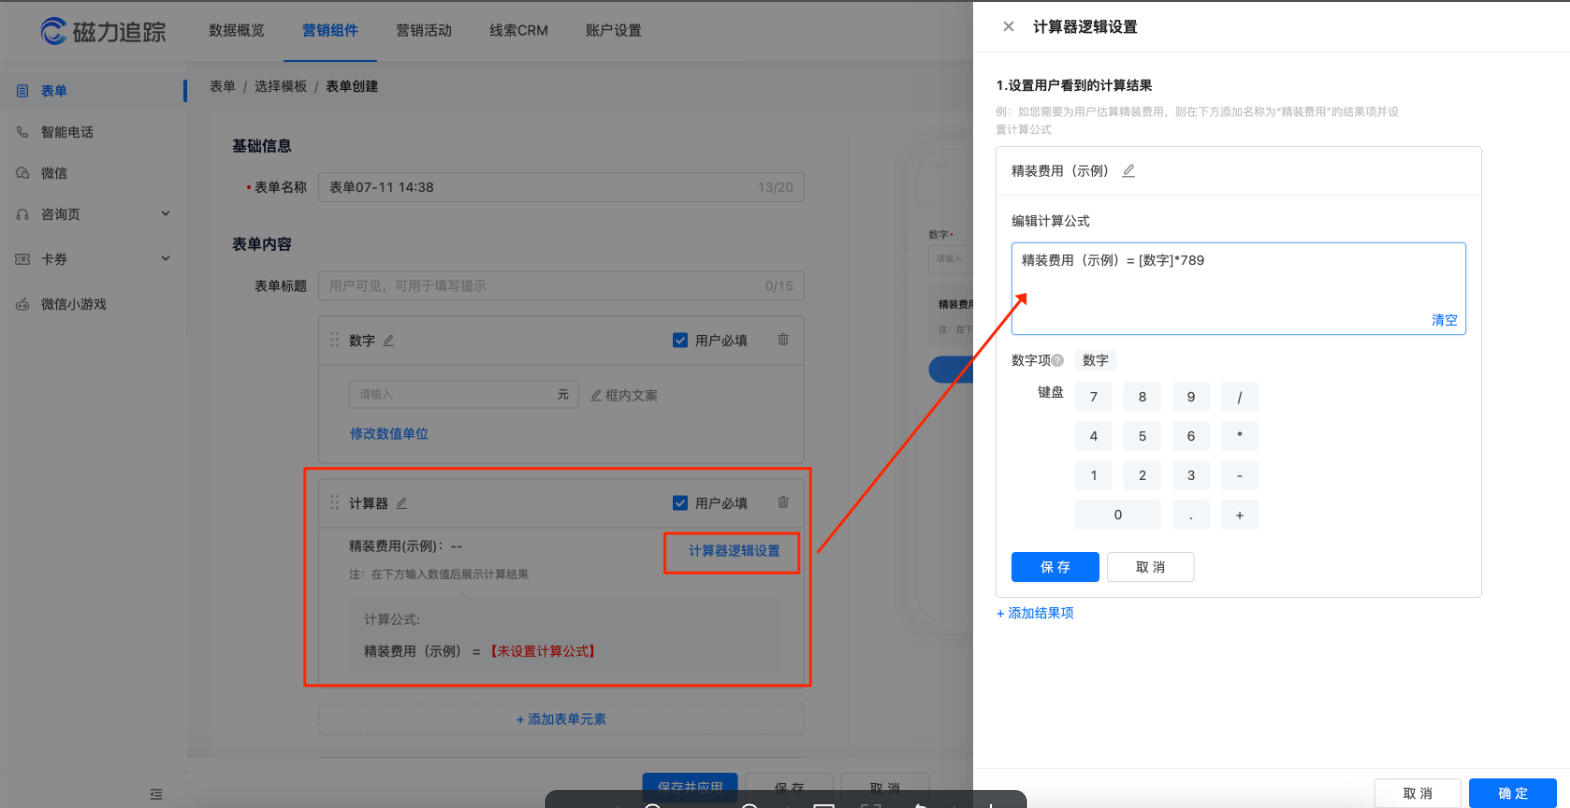The image size is (1570, 808).
Task: Grab the 数字 element drag handle
Action: (x=334, y=340)
